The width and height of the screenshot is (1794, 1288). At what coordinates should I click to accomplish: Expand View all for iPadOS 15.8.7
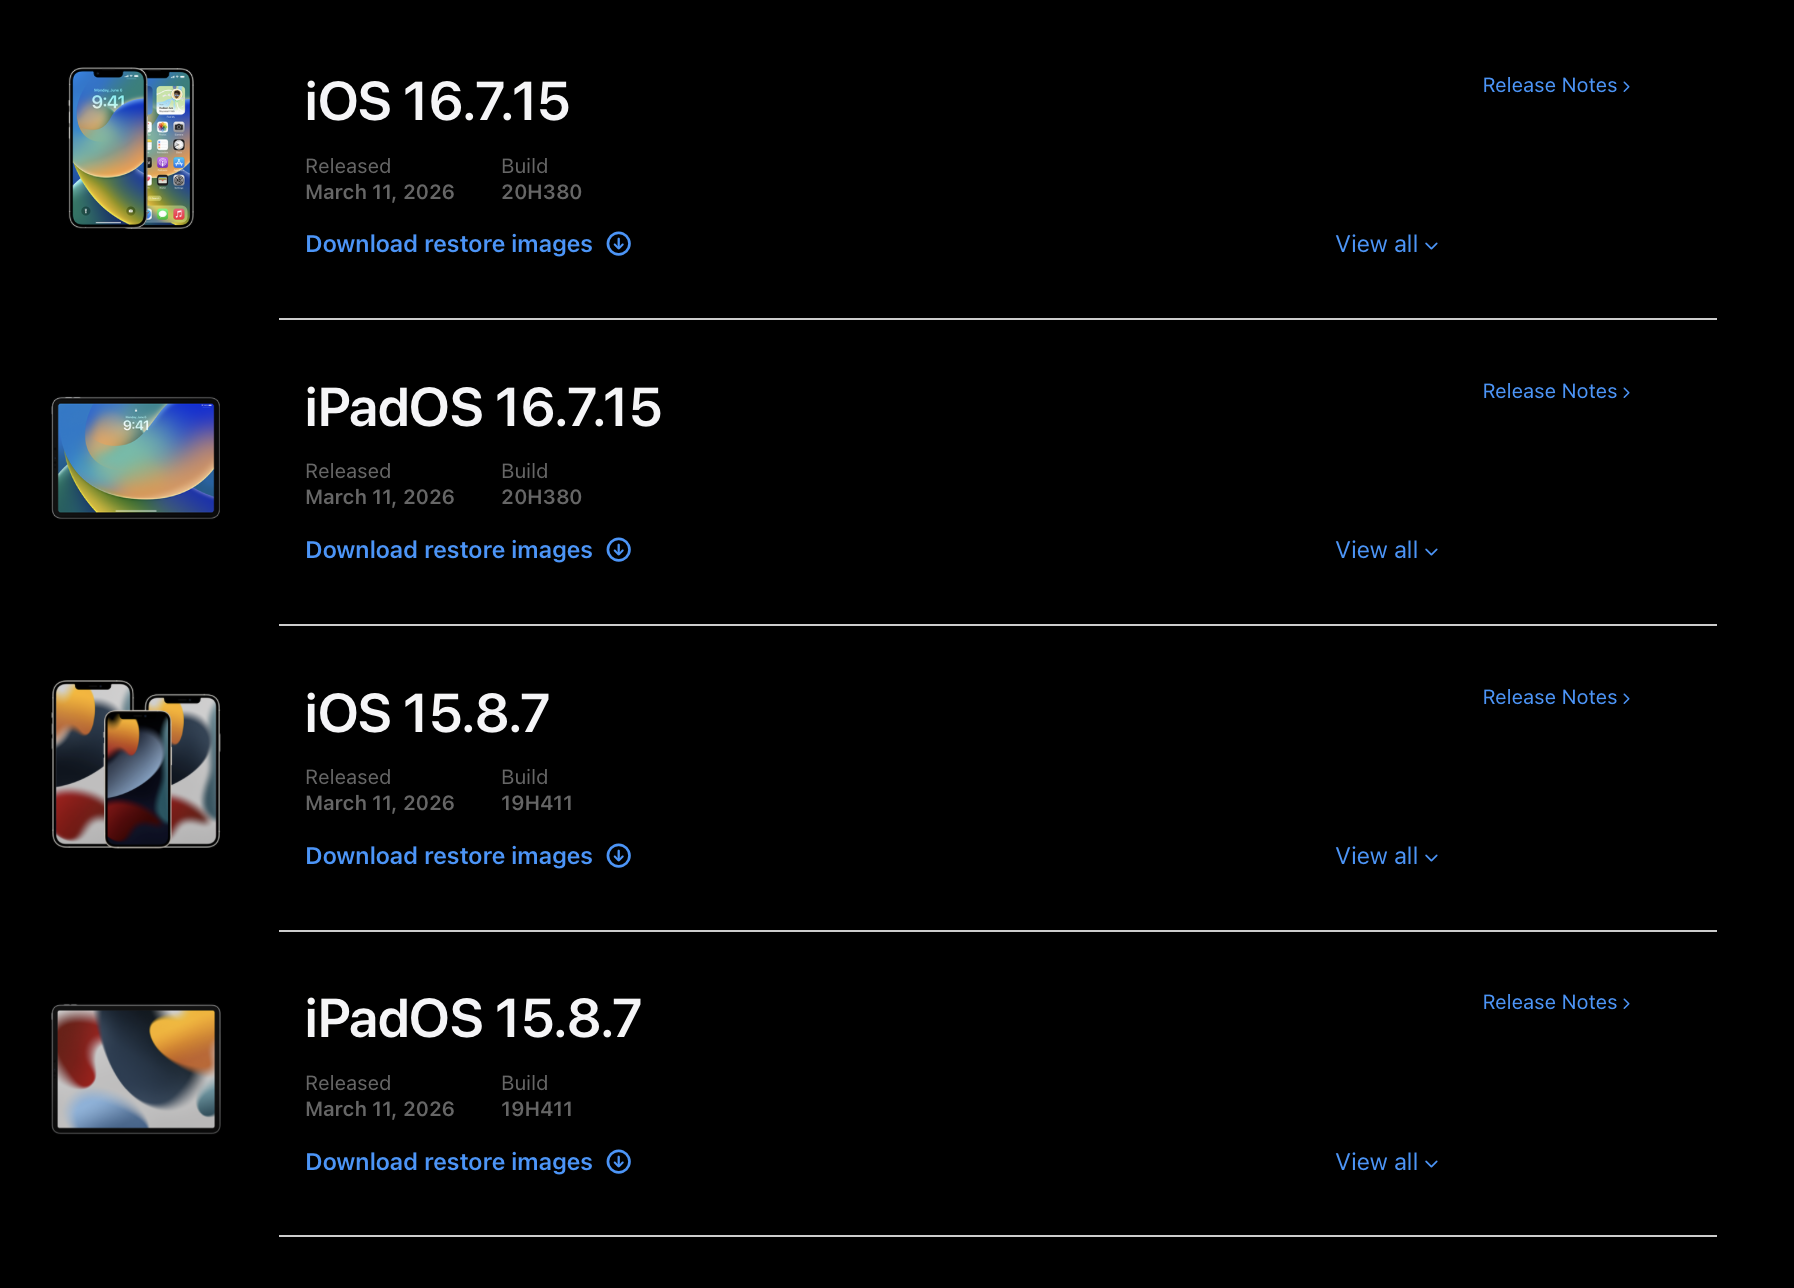coord(1387,1162)
